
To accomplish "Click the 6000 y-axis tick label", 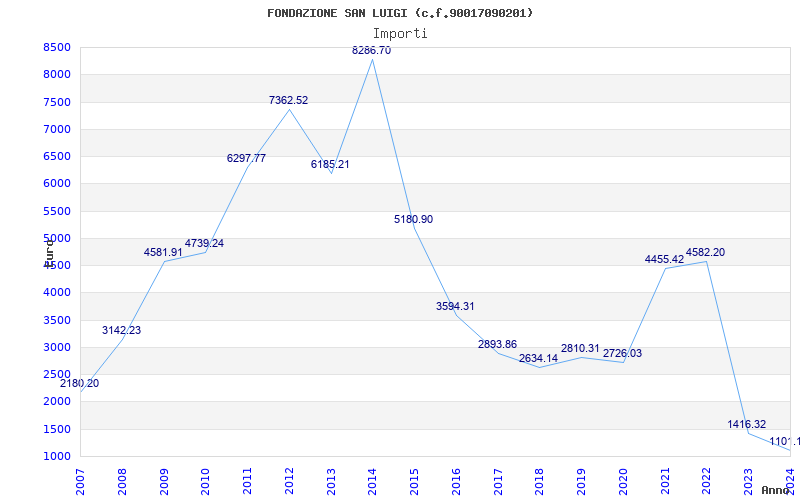I will point(57,184).
